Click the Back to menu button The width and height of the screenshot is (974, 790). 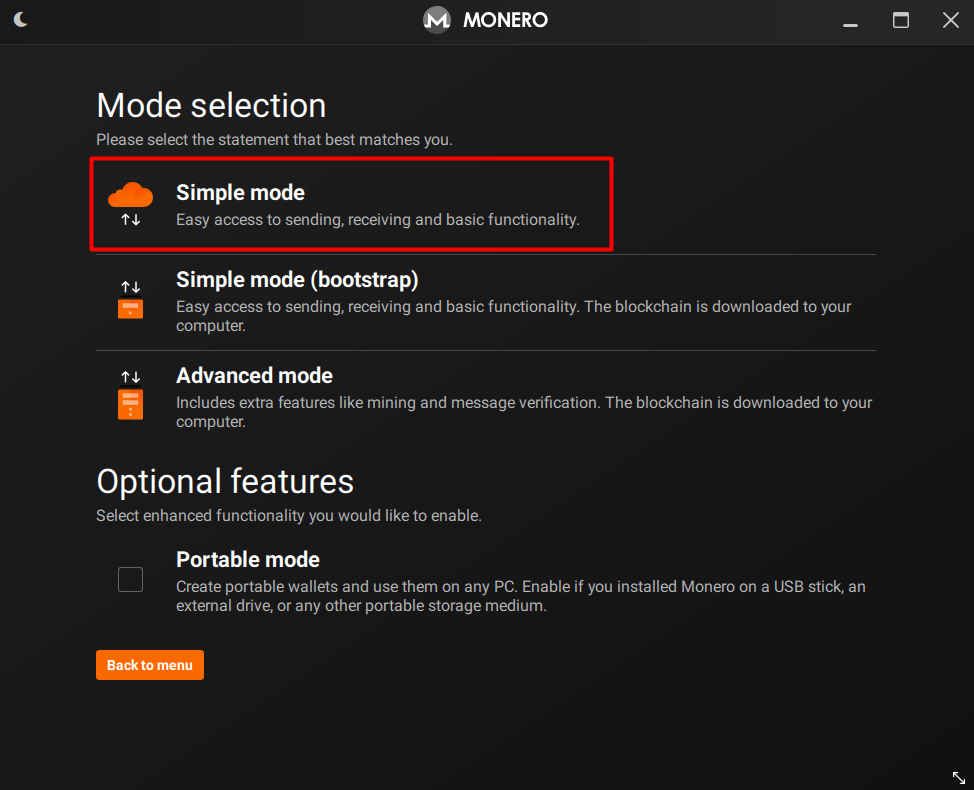click(x=150, y=665)
